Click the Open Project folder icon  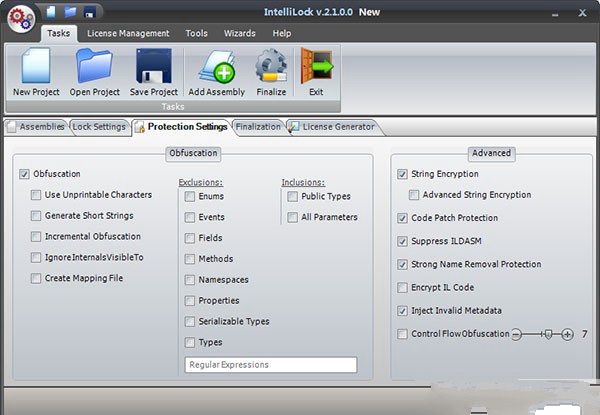[x=95, y=65]
